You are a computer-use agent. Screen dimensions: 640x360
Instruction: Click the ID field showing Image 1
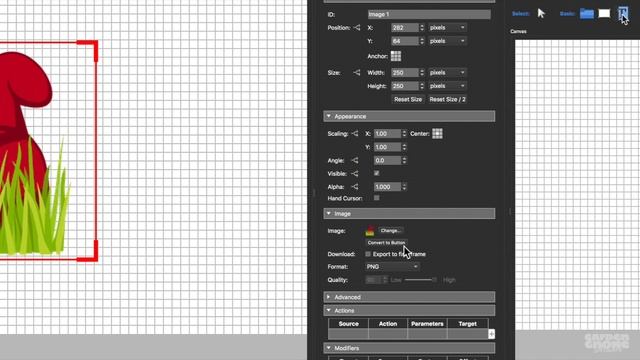[x=429, y=14]
